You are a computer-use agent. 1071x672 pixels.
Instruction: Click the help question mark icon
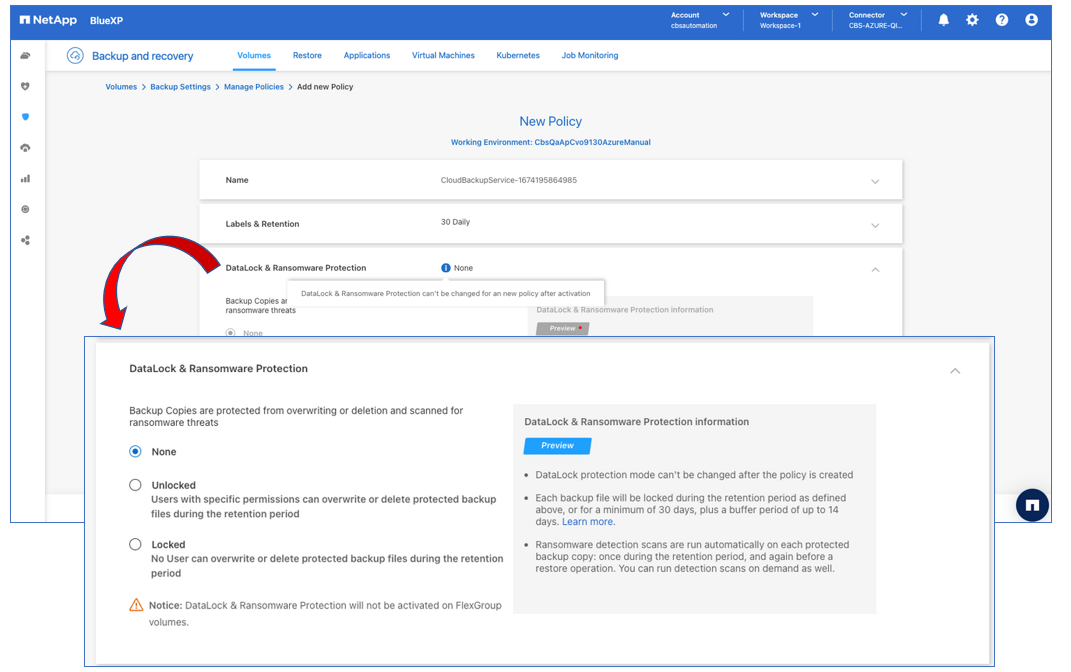click(1002, 20)
